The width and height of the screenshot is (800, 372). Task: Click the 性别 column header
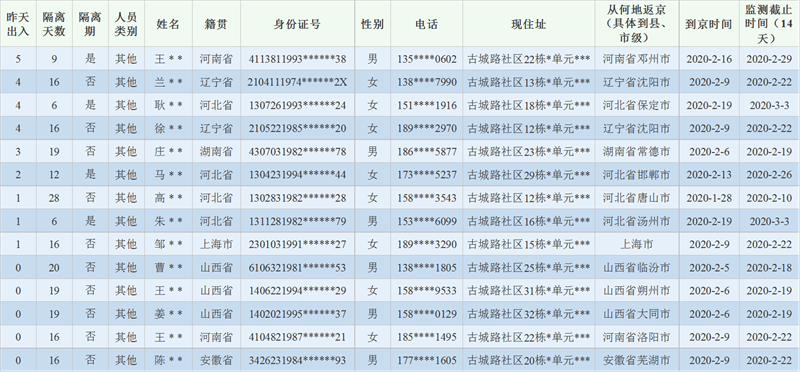point(373,24)
